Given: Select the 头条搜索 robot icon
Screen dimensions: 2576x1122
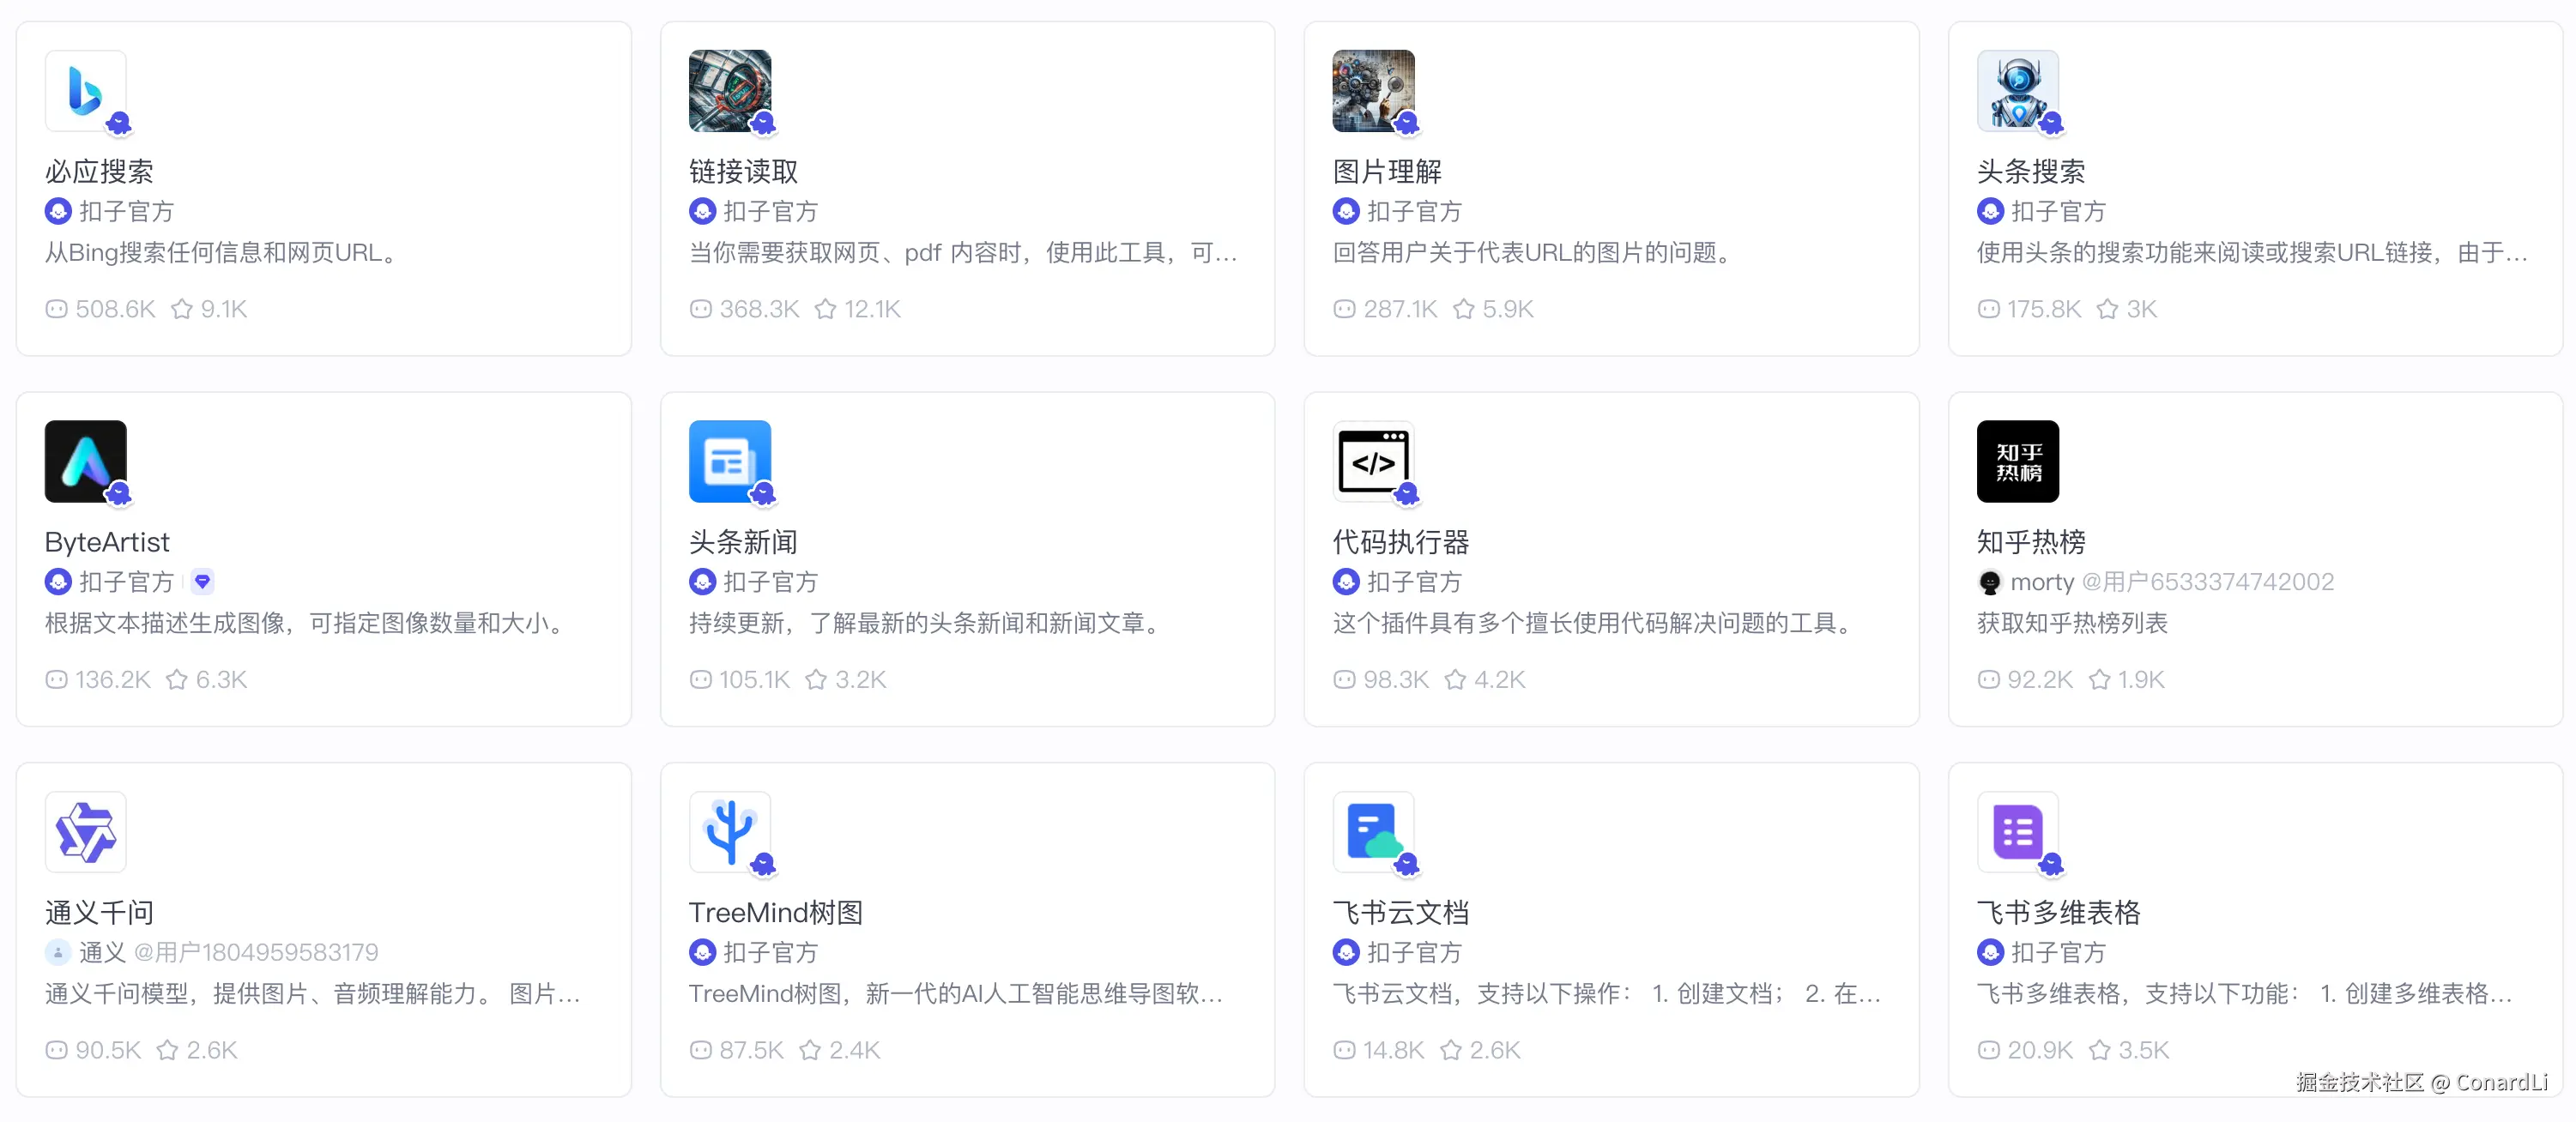Looking at the screenshot, I should (x=2018, y=91).
